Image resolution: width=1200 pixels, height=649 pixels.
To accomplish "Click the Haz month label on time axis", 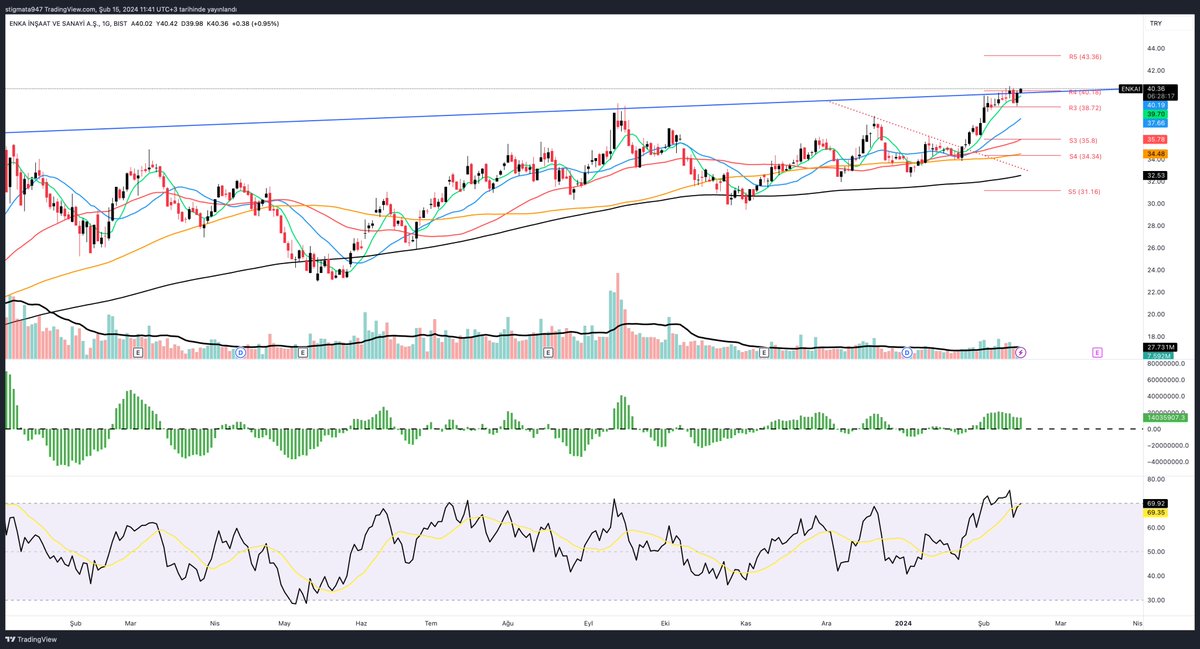I will [361, 621].
